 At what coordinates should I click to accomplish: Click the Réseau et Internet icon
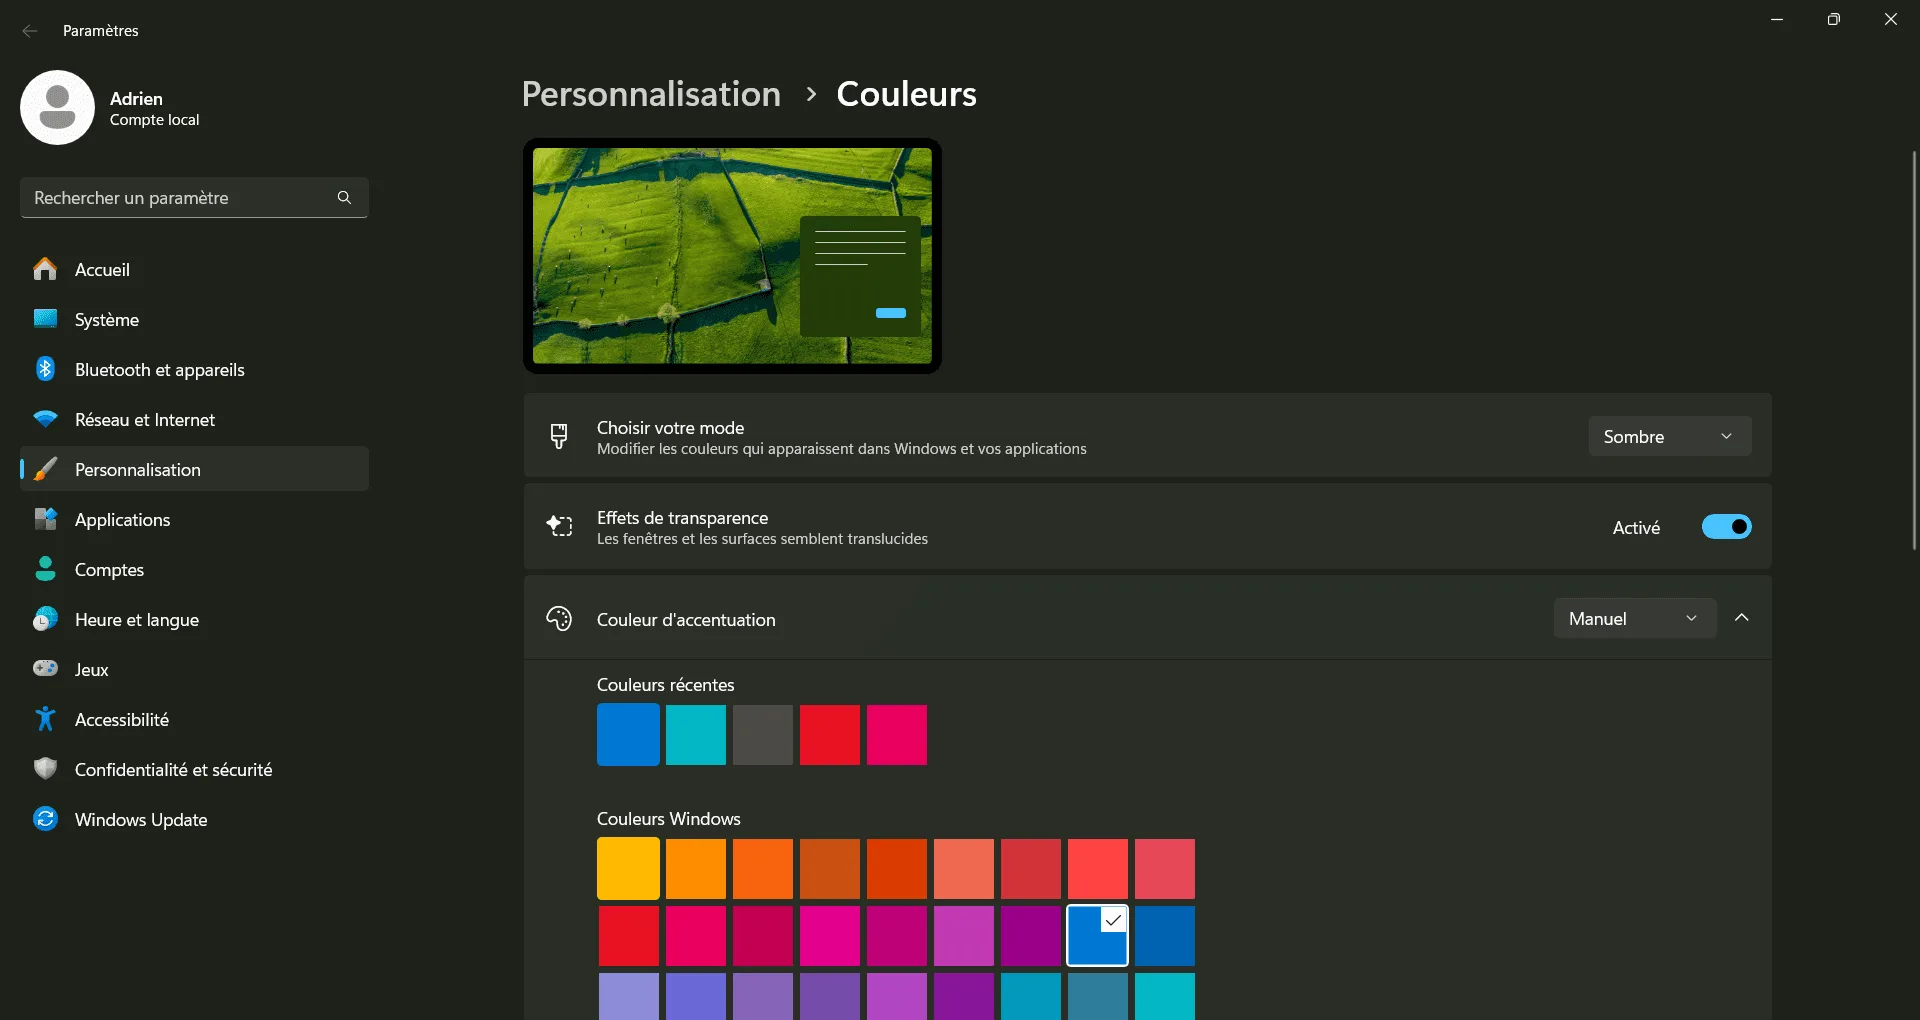[46, 419]
